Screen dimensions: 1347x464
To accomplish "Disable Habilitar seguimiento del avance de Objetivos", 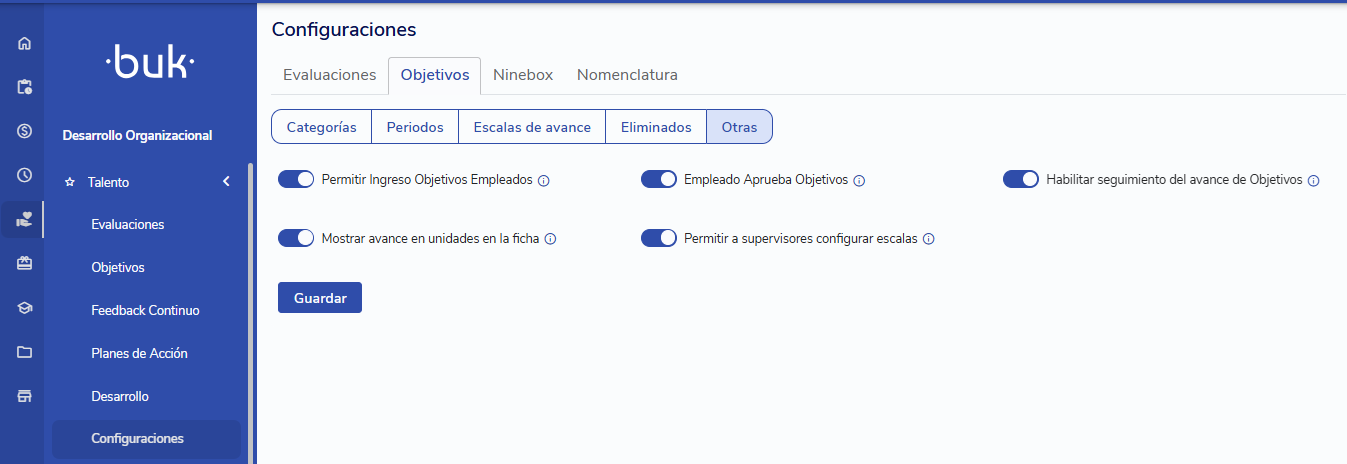I will pos(1021,179).
